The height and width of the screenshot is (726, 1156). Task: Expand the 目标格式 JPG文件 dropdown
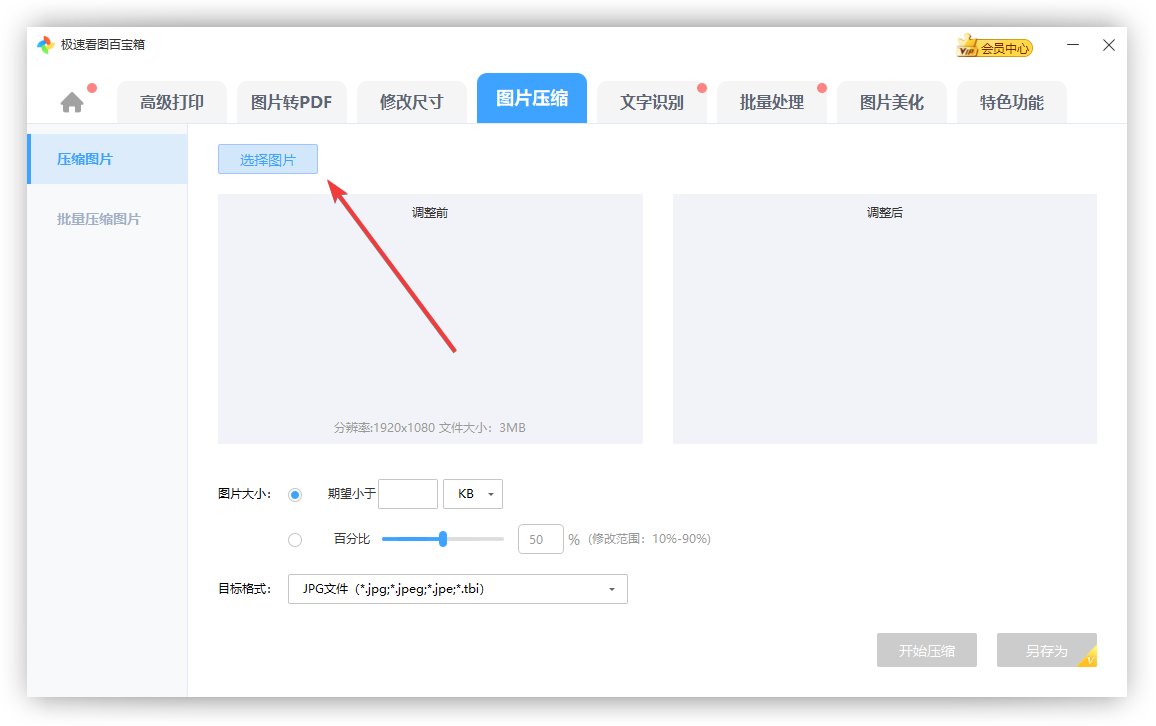click(x=458, y=589)
